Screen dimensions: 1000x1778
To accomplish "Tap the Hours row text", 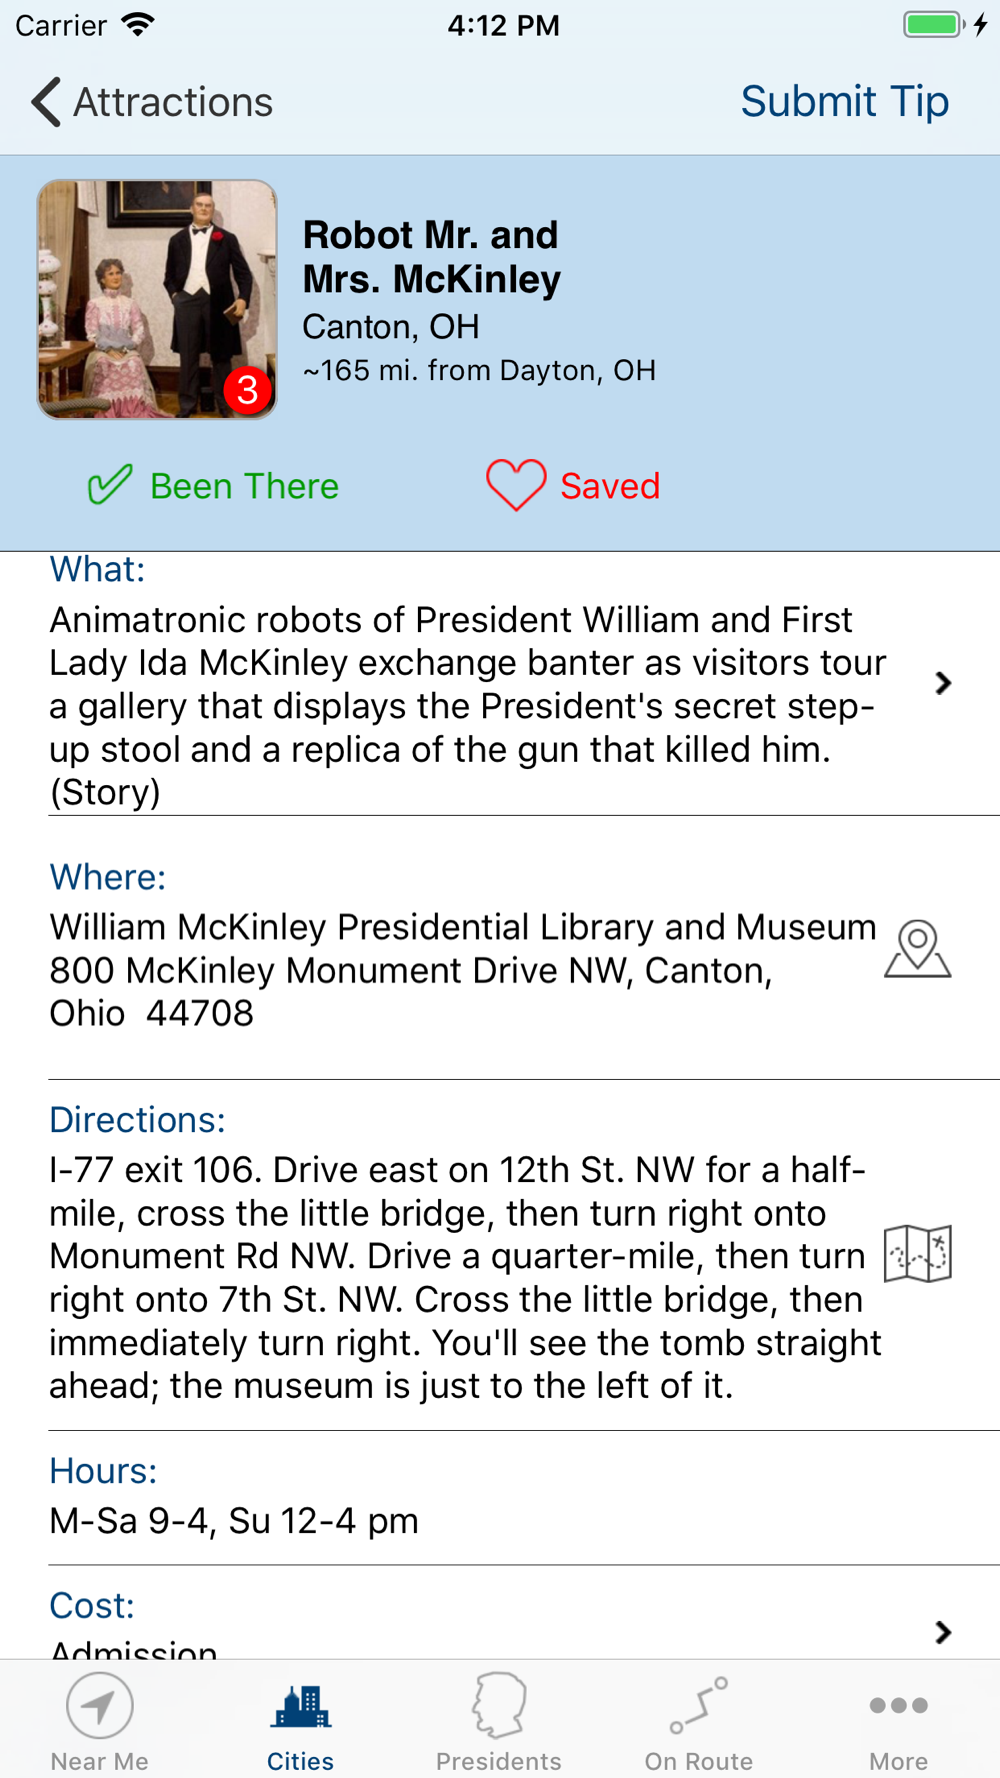I will pos(234,1521).
